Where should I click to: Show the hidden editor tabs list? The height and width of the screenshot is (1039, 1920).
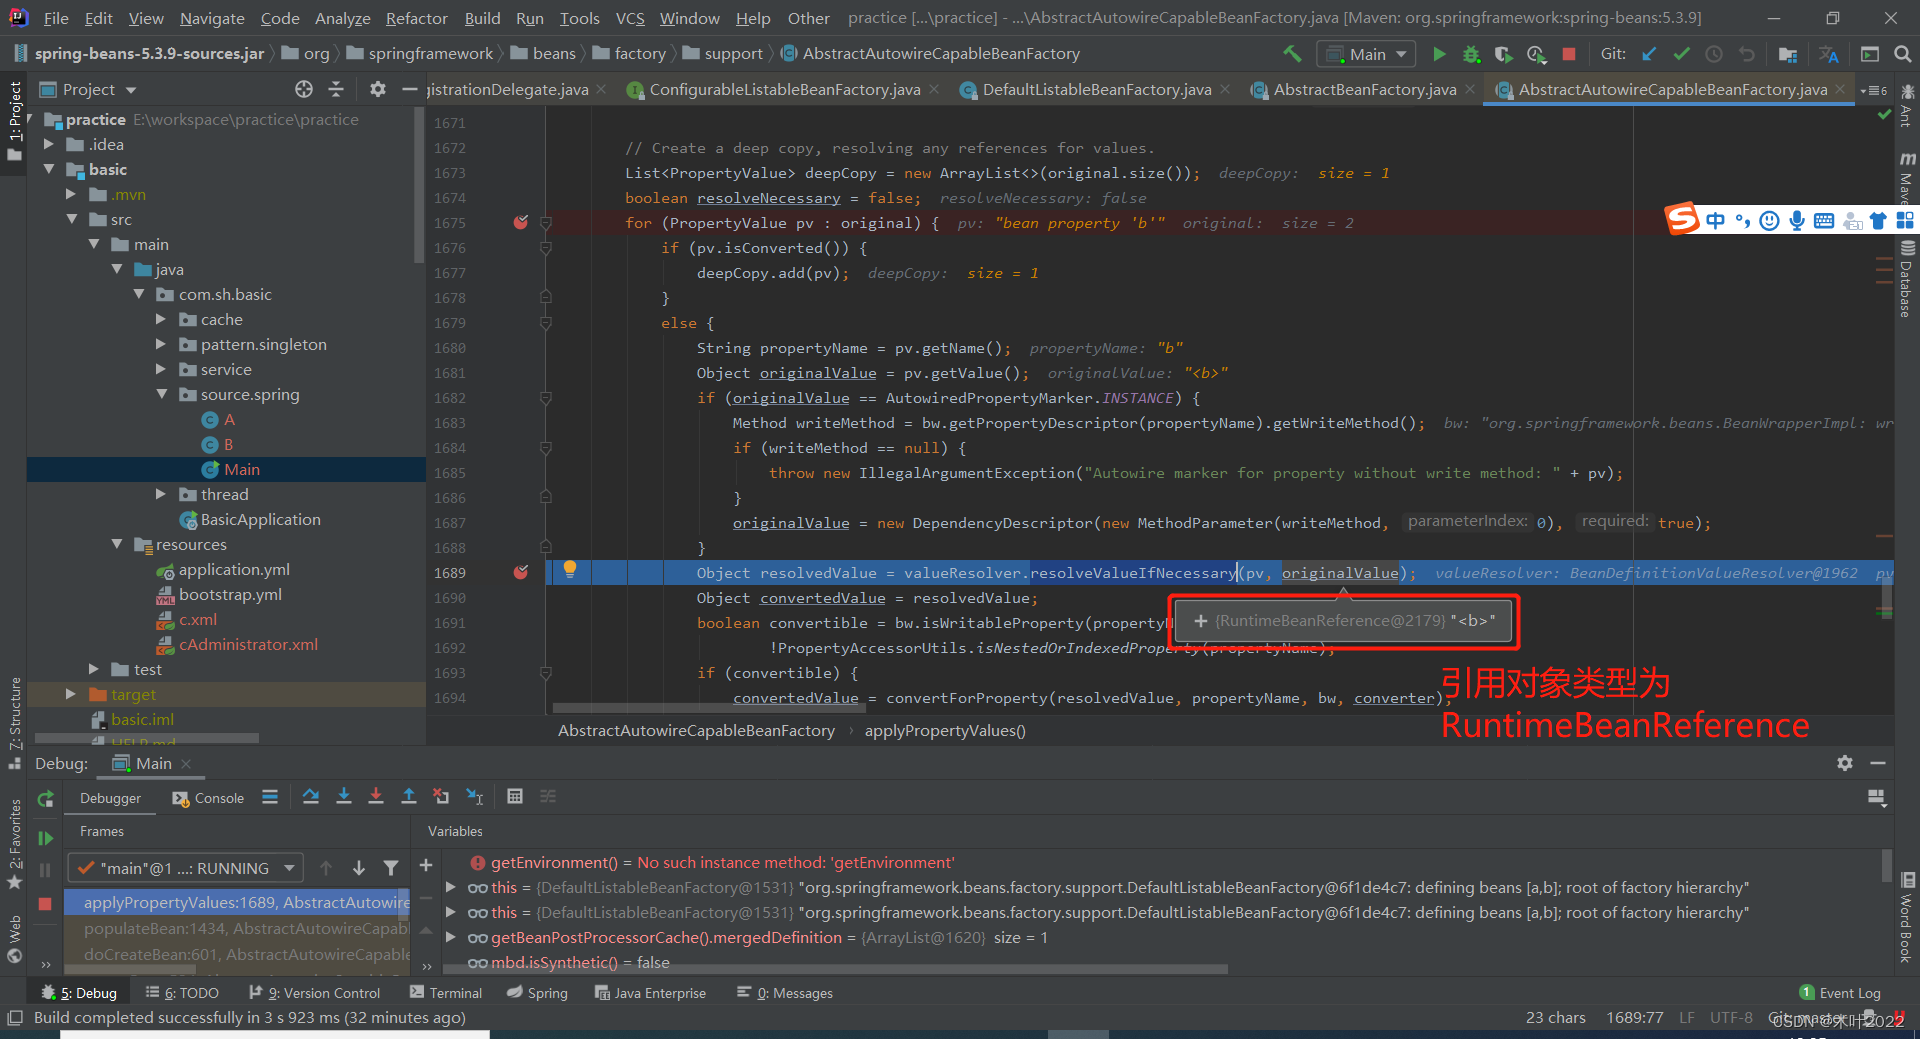click(x=1873, y=89)
